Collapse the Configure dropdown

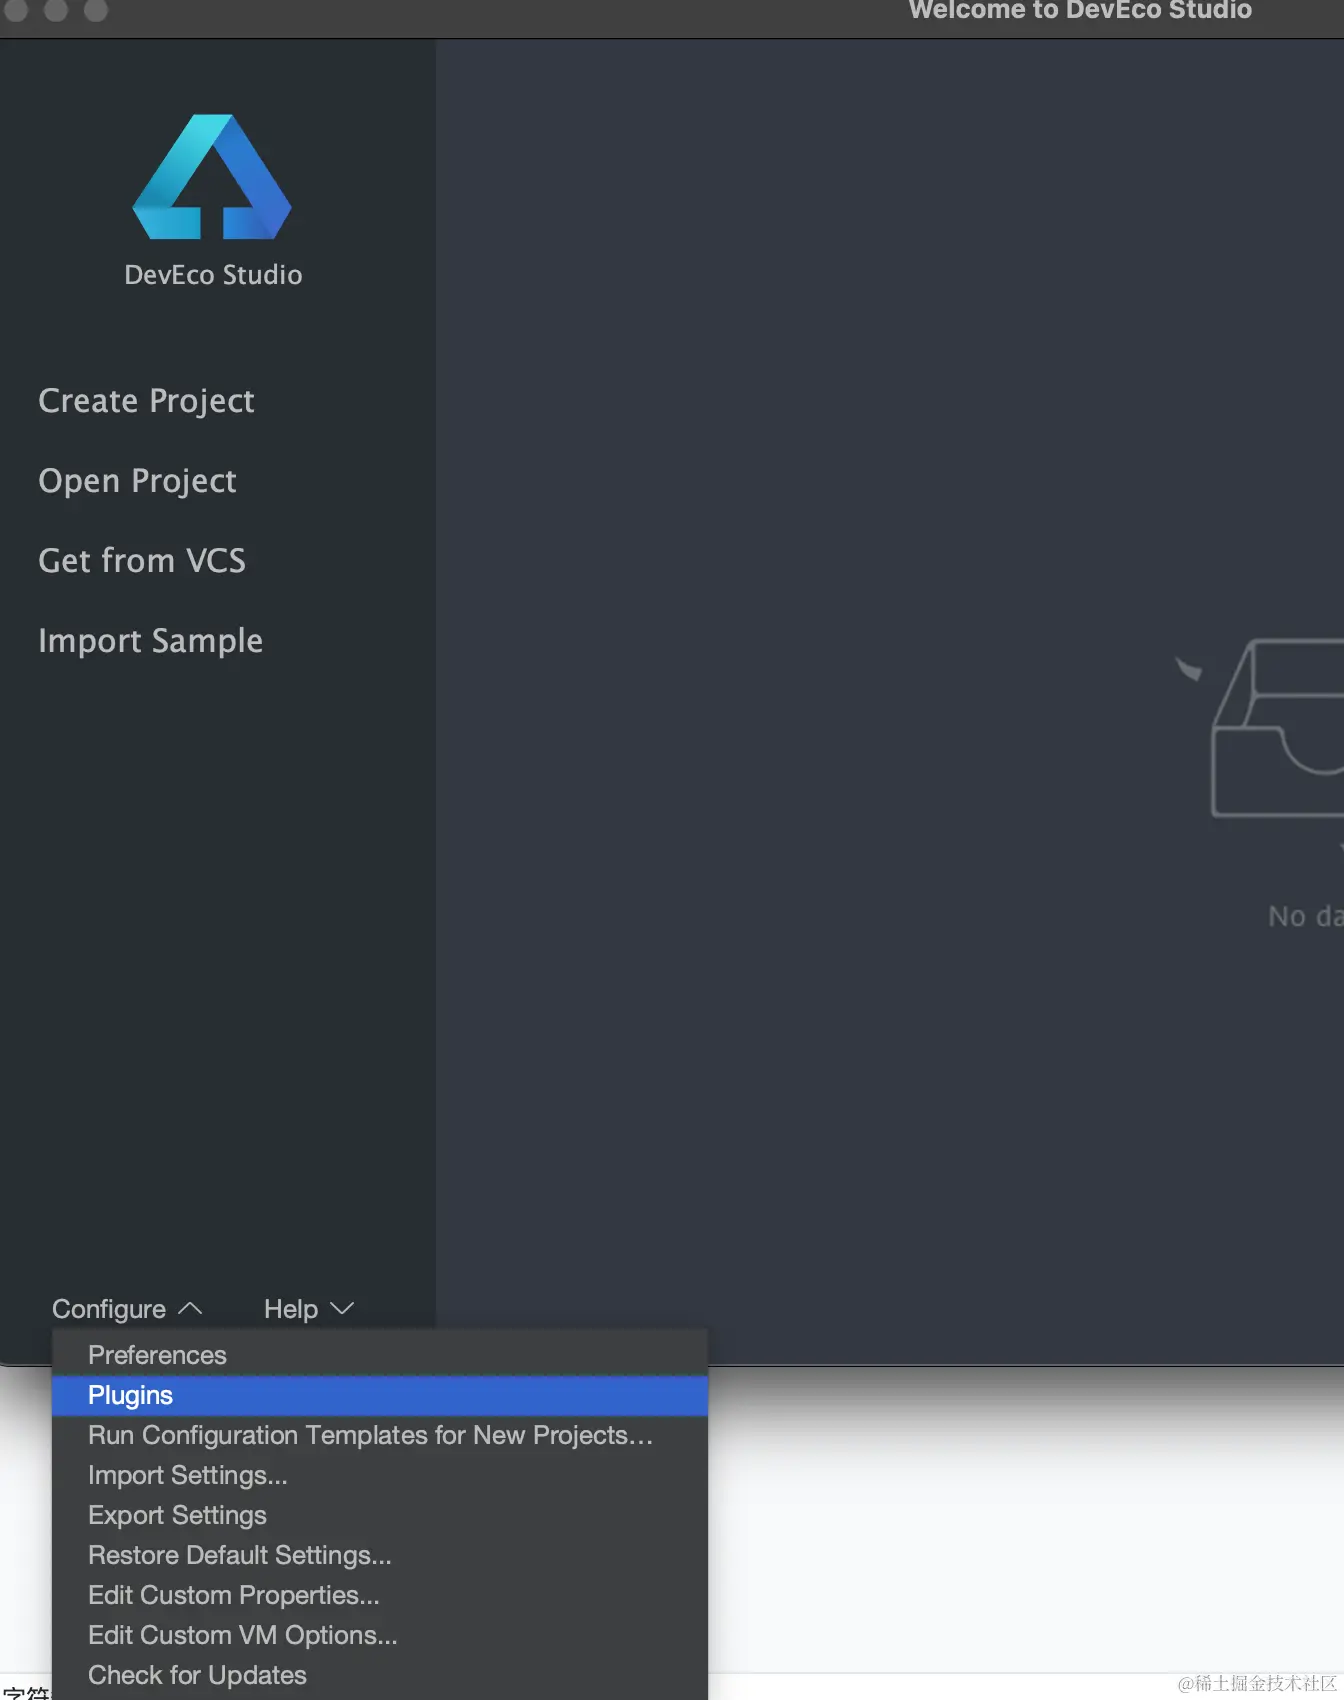click(x=127, y=1309)
